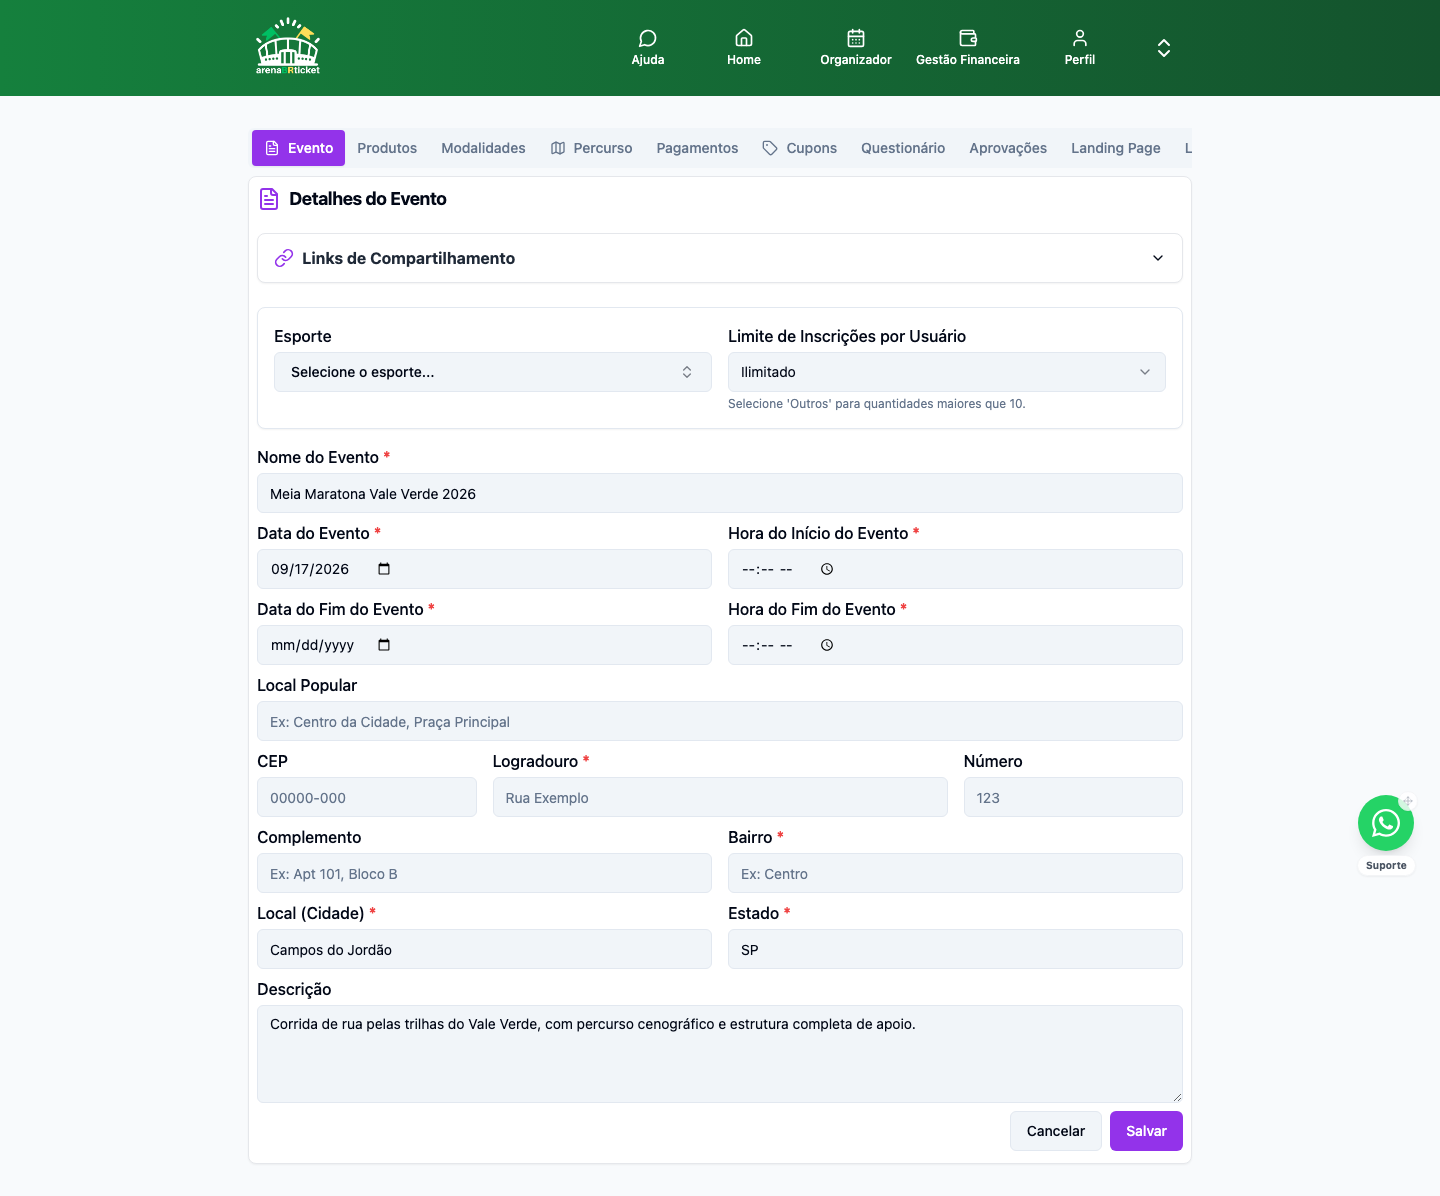Expand Links de Compartilhamento chevron

(1158, 258)
